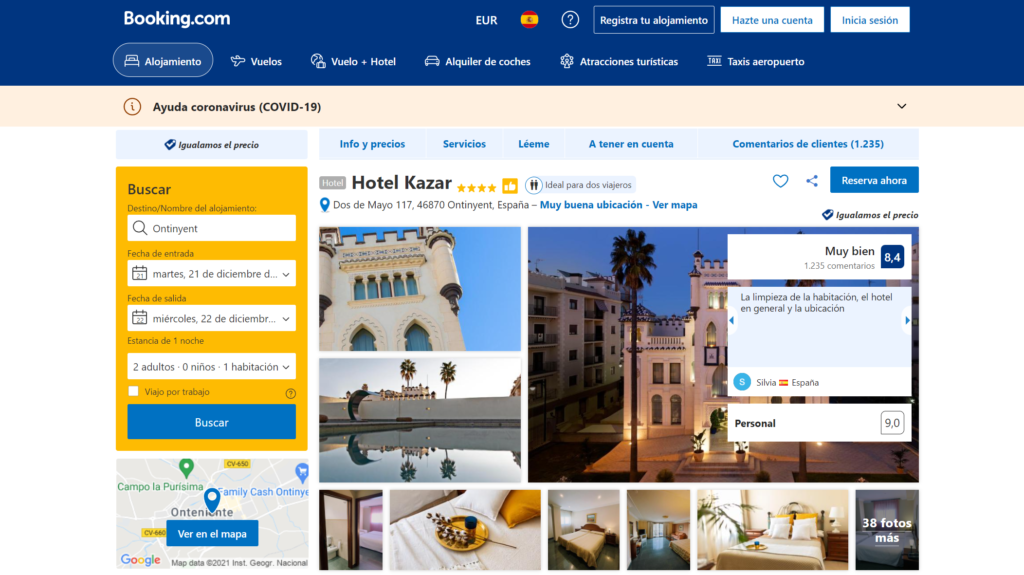Viewport: 1024px width, 575px height.
Task: Open the Fecha de entrada date dropdown
Action: (212, 274)
